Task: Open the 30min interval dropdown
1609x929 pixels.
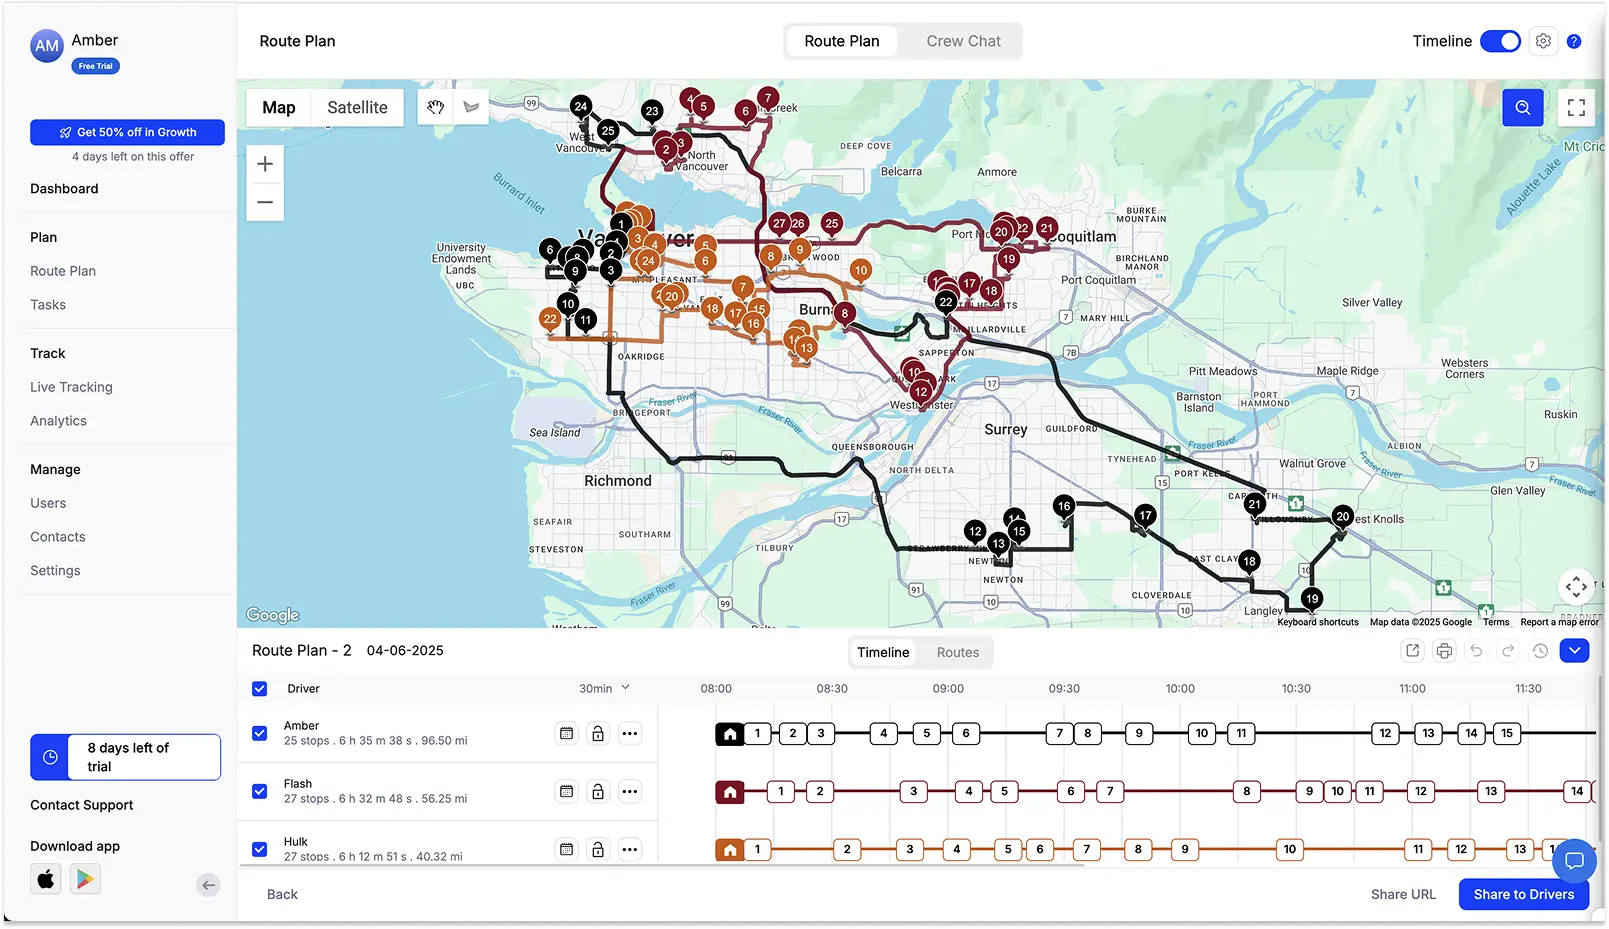Action: coord(605,688)
